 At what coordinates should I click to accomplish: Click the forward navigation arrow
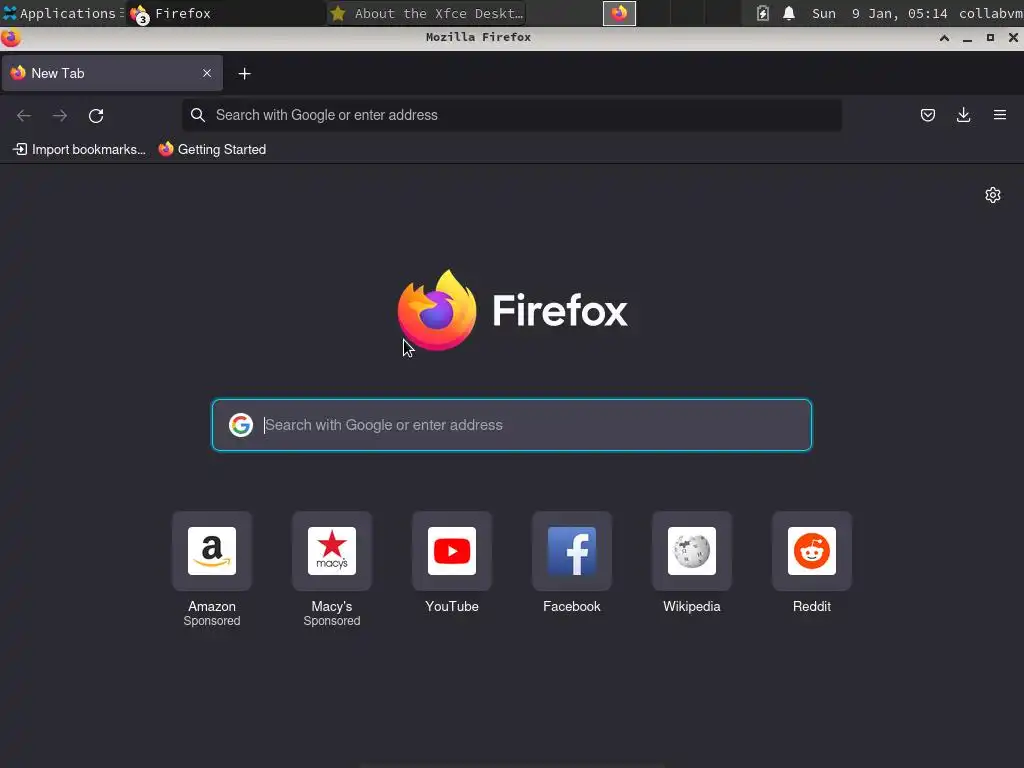[60, 116]
